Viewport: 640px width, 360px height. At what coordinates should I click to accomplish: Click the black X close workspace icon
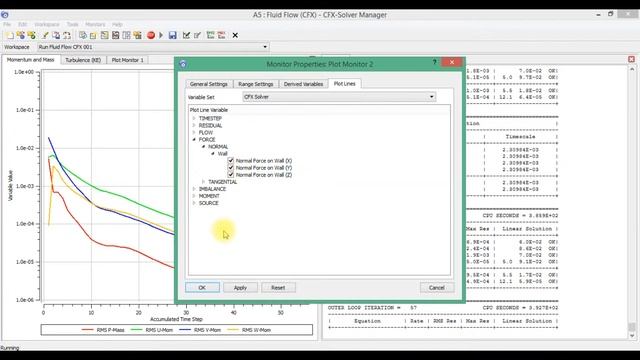[x=235, y=36]
